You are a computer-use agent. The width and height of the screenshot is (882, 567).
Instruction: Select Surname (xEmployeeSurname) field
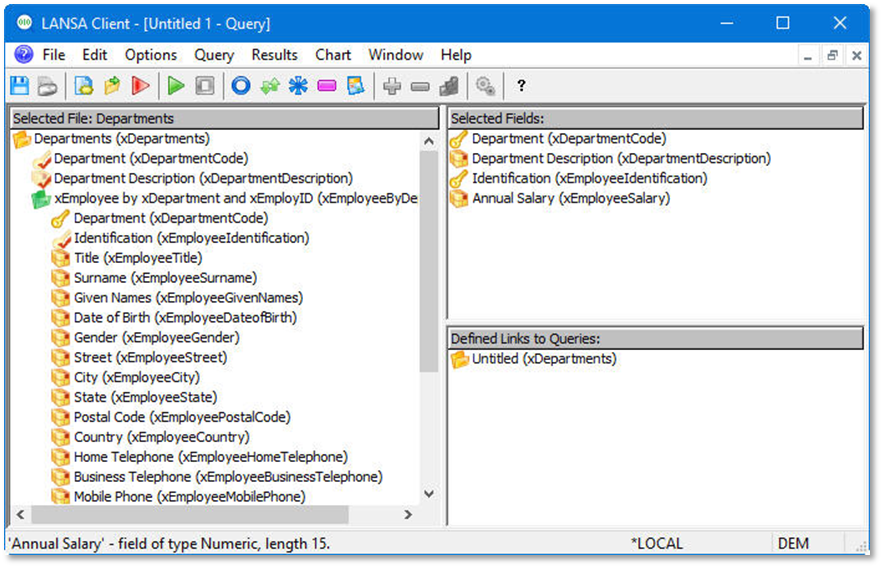165,278
